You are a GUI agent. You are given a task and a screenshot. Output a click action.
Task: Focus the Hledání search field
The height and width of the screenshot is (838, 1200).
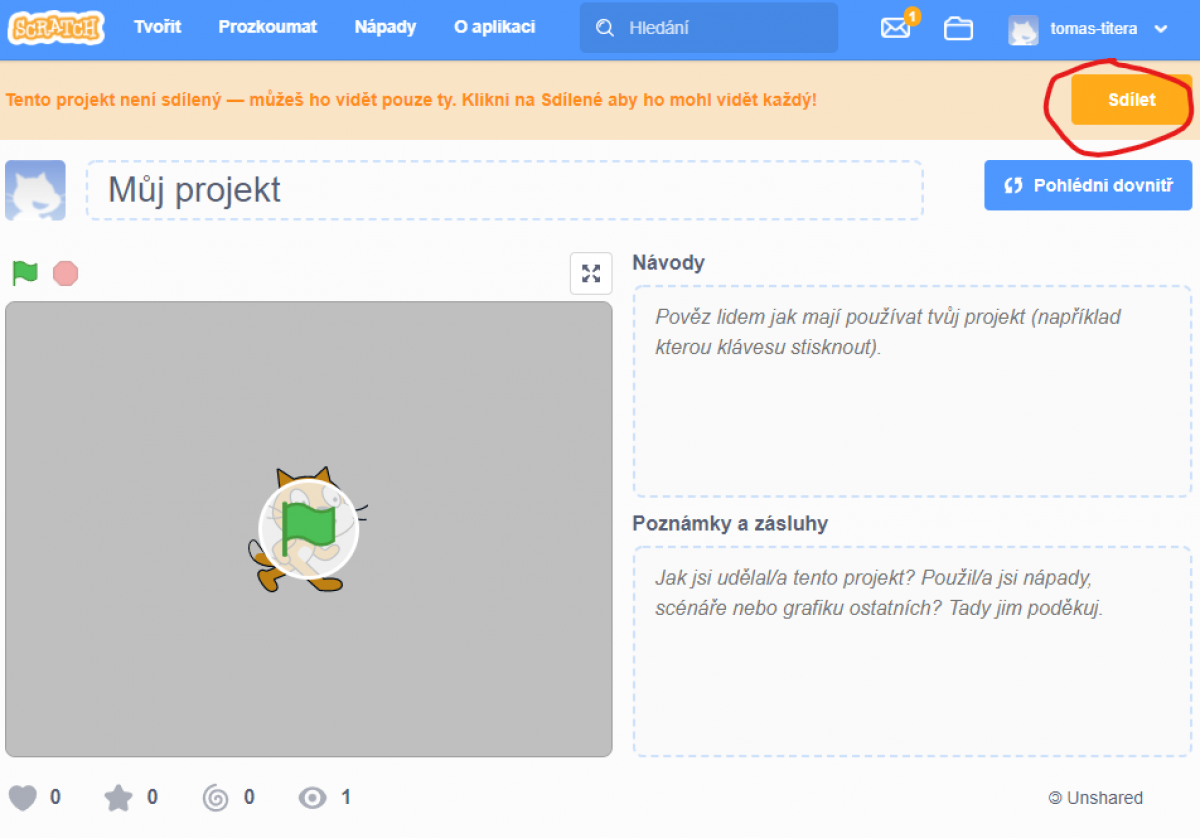click(x=708, y=28)
